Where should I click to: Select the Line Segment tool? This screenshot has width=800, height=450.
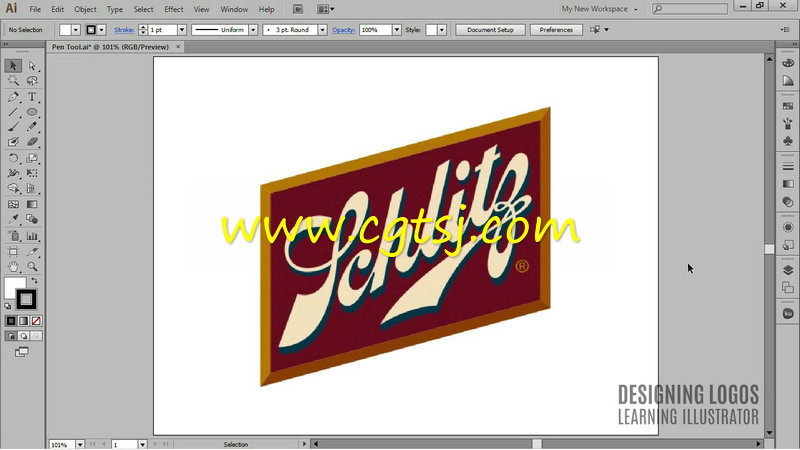[x=13, y=112]
